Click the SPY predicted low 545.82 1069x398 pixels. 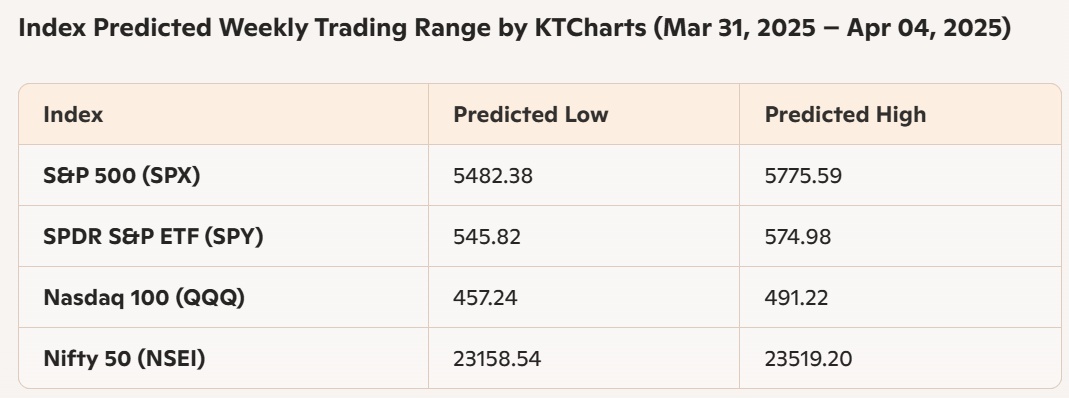487,236
